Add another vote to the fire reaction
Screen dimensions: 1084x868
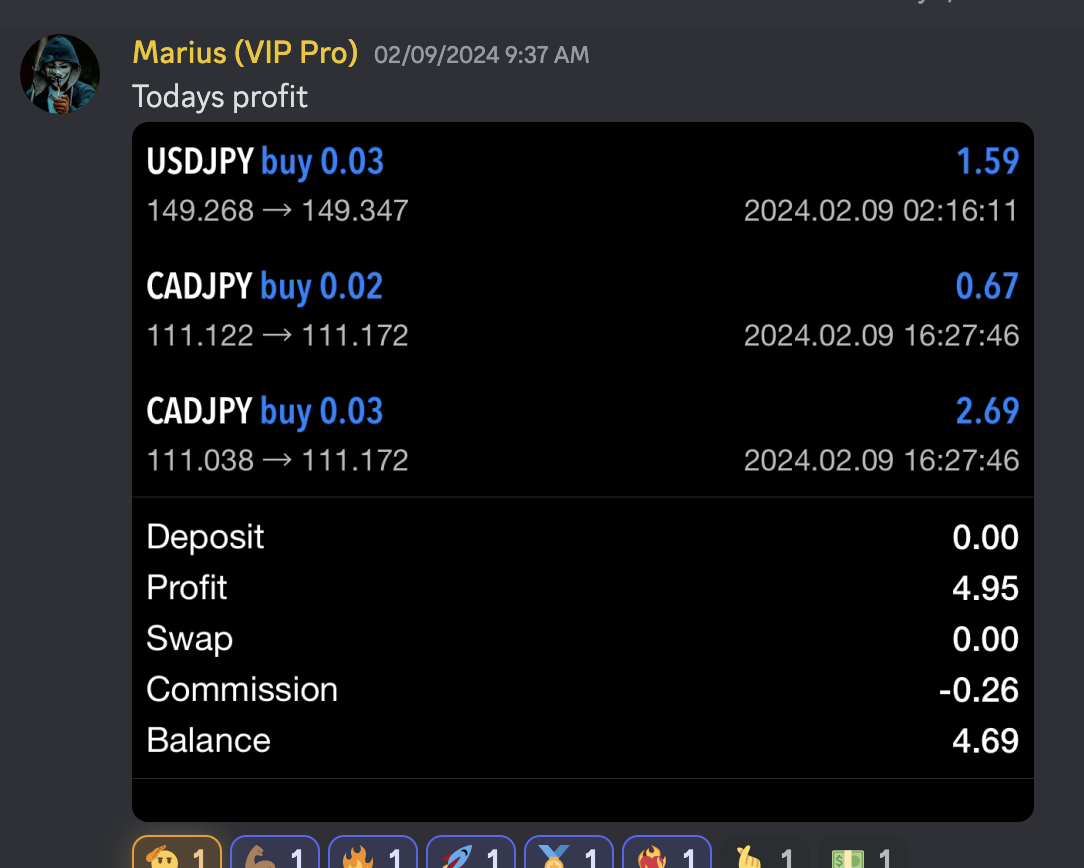click(x=372, y=857)
